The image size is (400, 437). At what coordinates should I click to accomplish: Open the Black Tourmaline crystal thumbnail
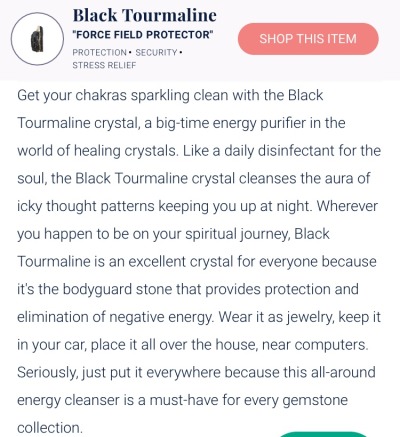[x=37, y=39]
